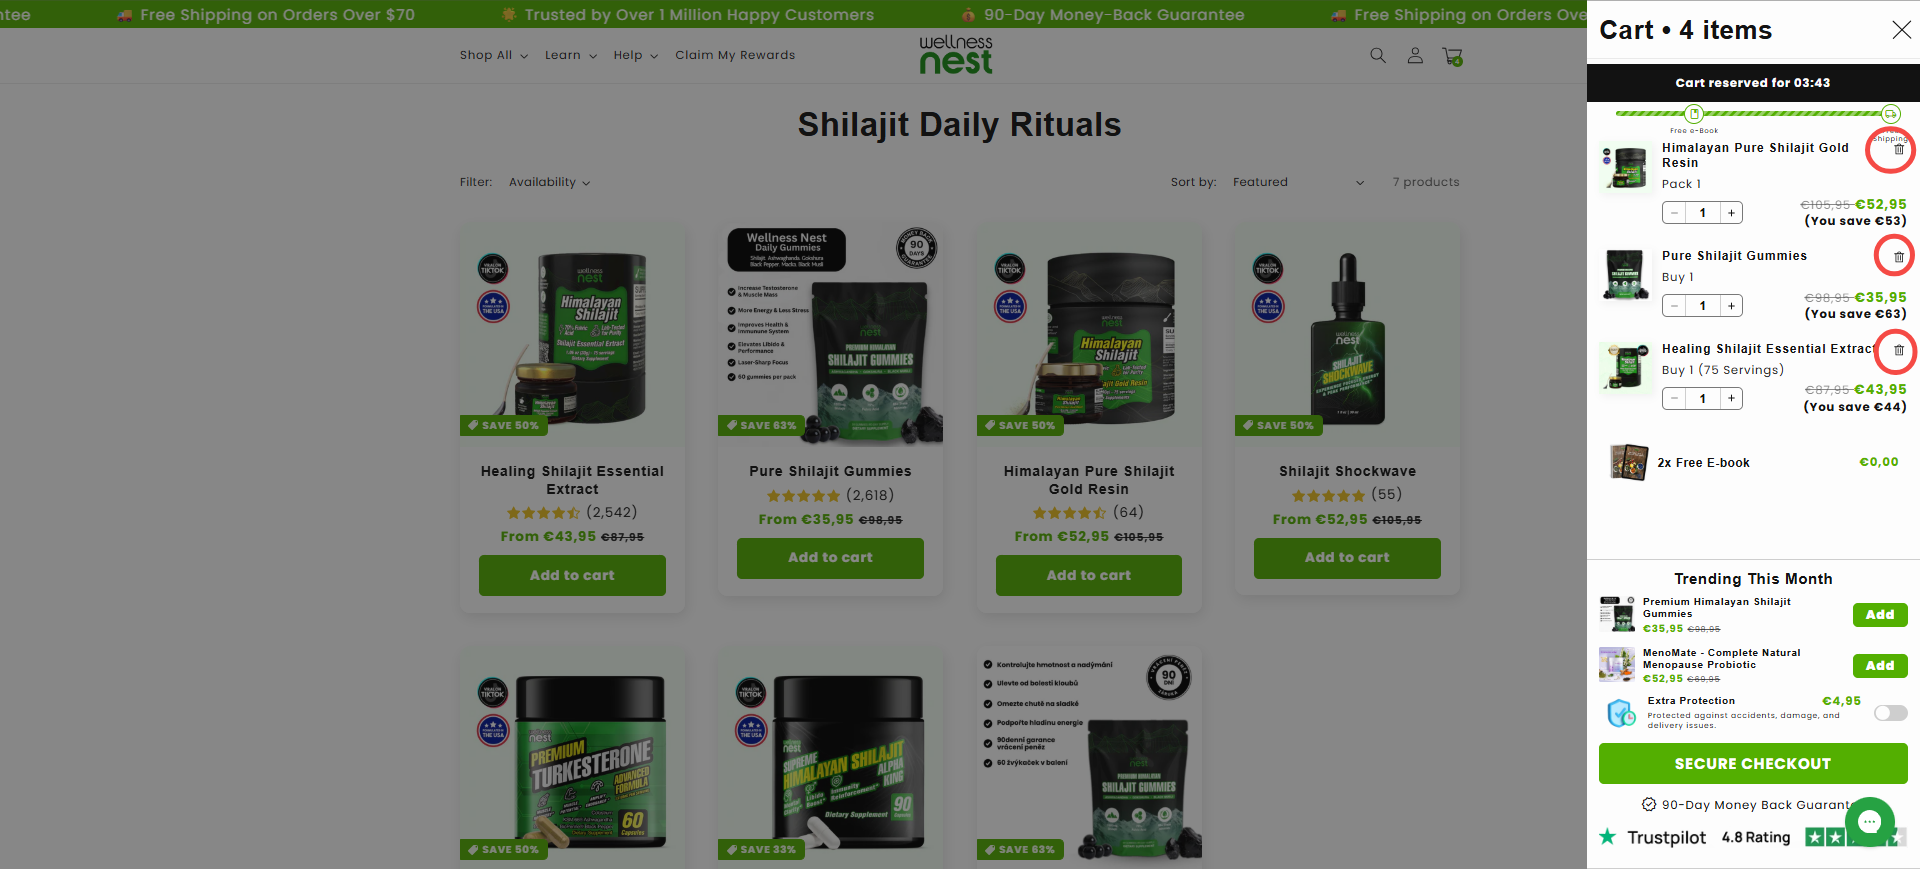Screen dimensions: 1920x869
Task: Open the chat support bubble
Action: point(1869,822)
